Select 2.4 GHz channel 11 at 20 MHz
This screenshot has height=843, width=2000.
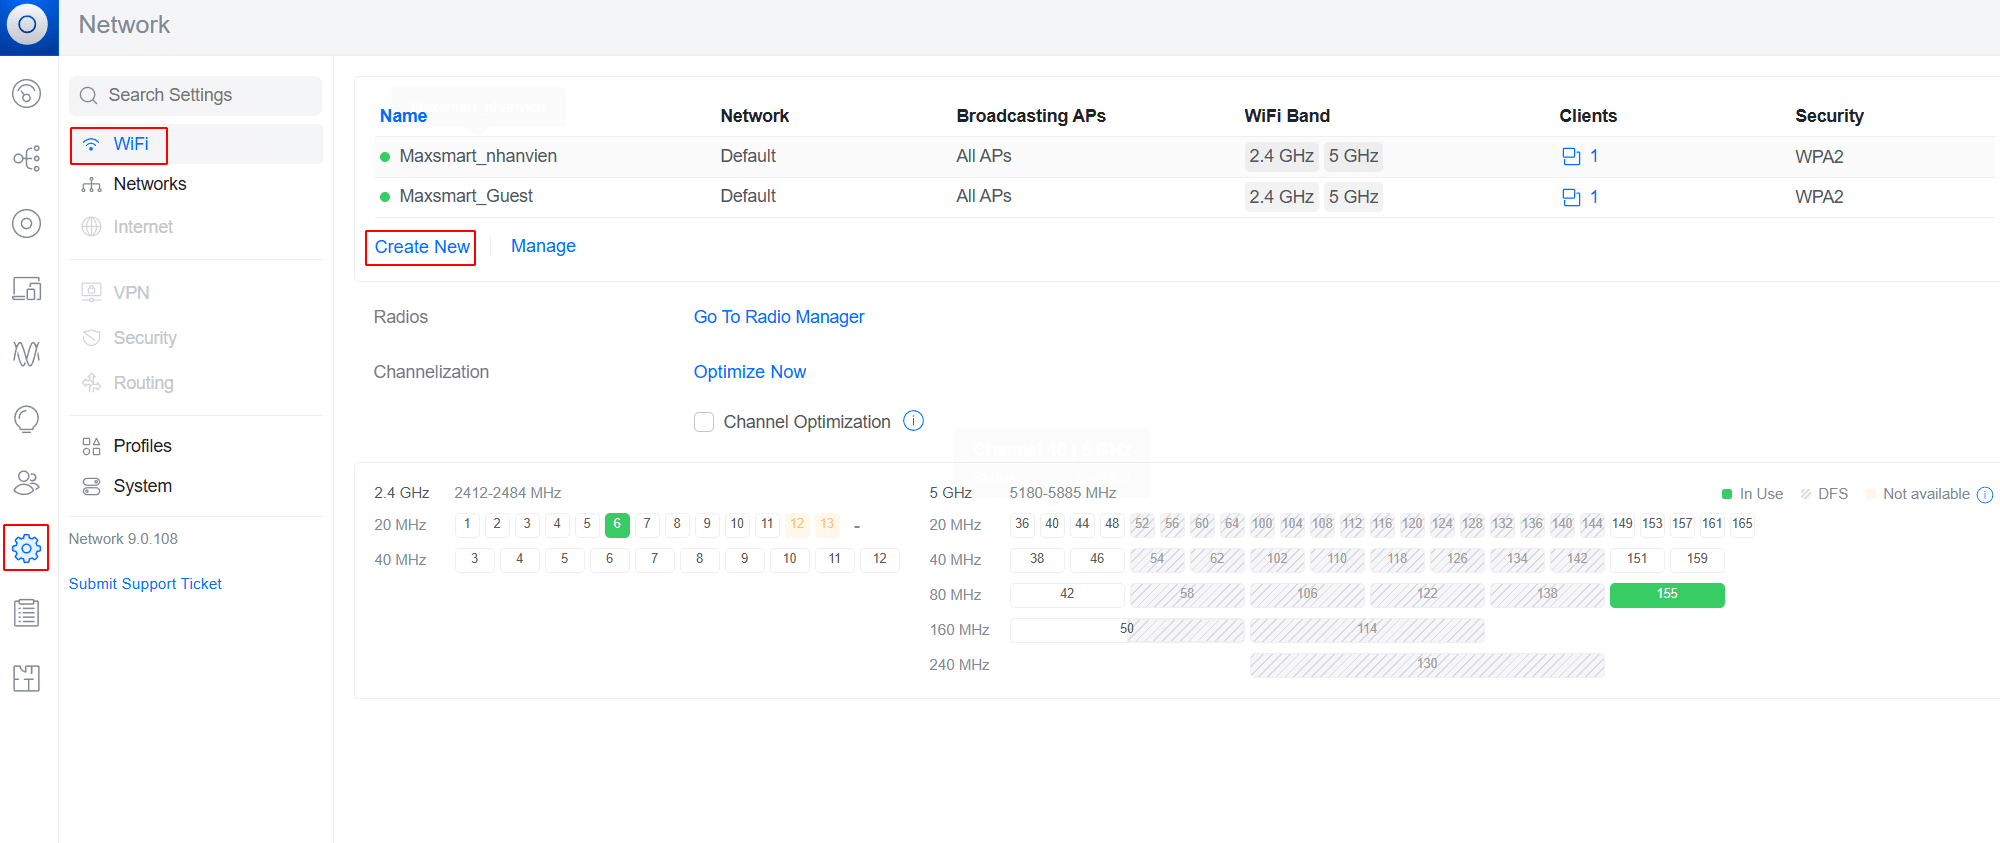coord(767,525)
